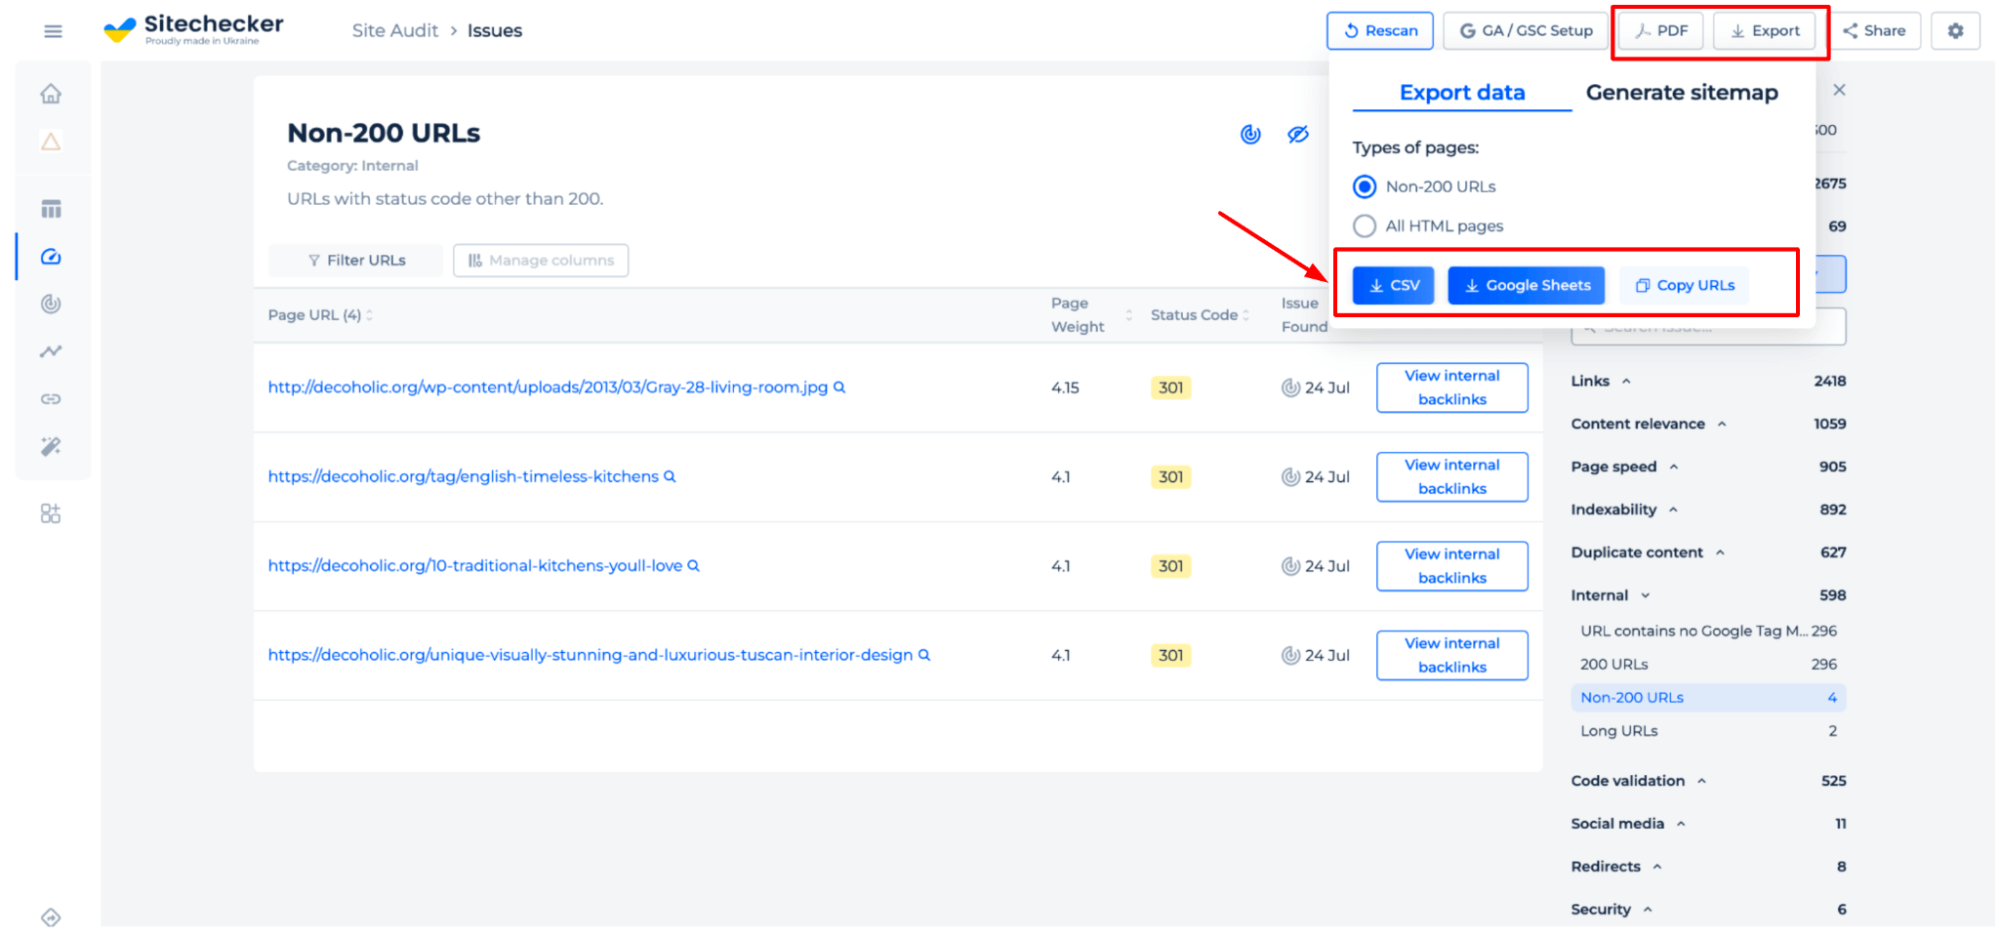Viewport: 1999px width, 931px height.
Task: Go to Site Audit breadcrumb
Action: click(x=395, y=31)
